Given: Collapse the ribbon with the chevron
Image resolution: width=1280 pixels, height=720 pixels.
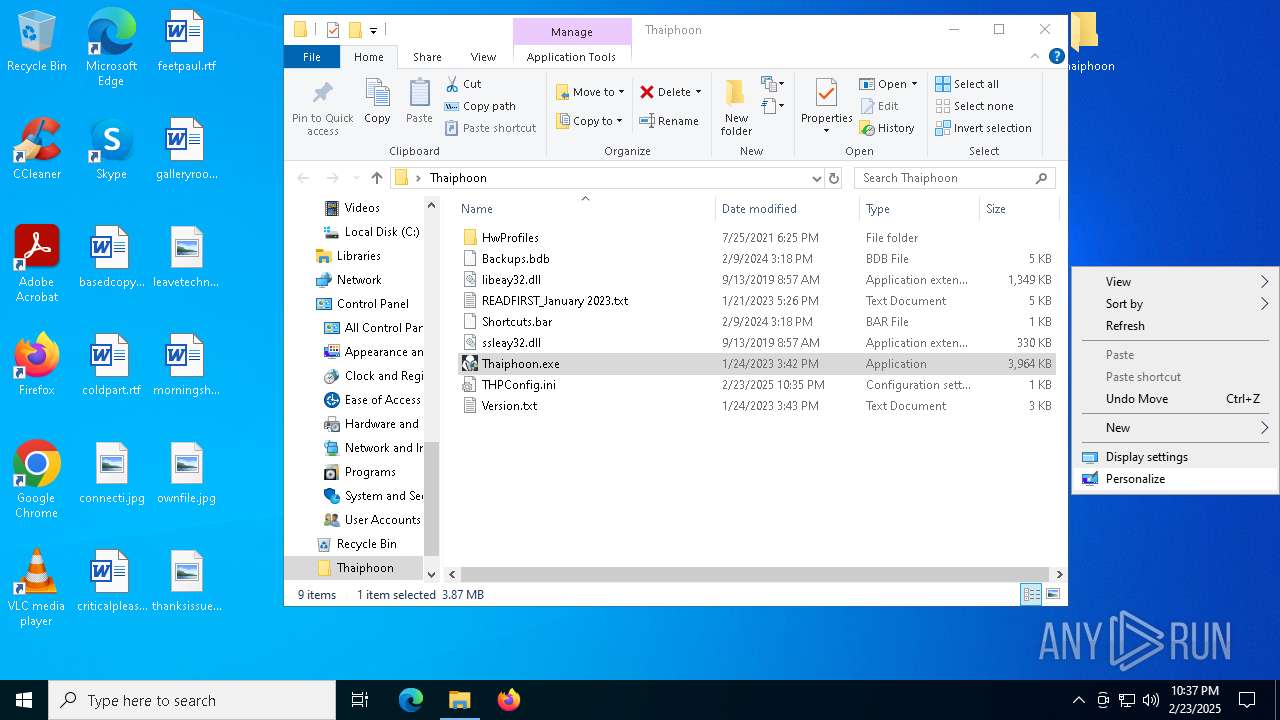Looking at the screenshot, I should click(1036, 57).
